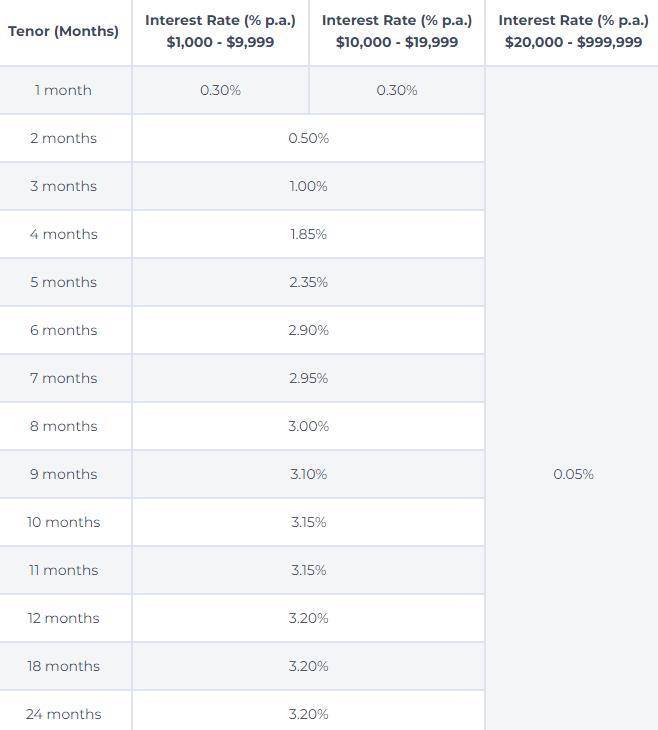The width and height of the screenshot is (658, 730).
Task: Click the 5 months row label
Action: pos(63,282)
